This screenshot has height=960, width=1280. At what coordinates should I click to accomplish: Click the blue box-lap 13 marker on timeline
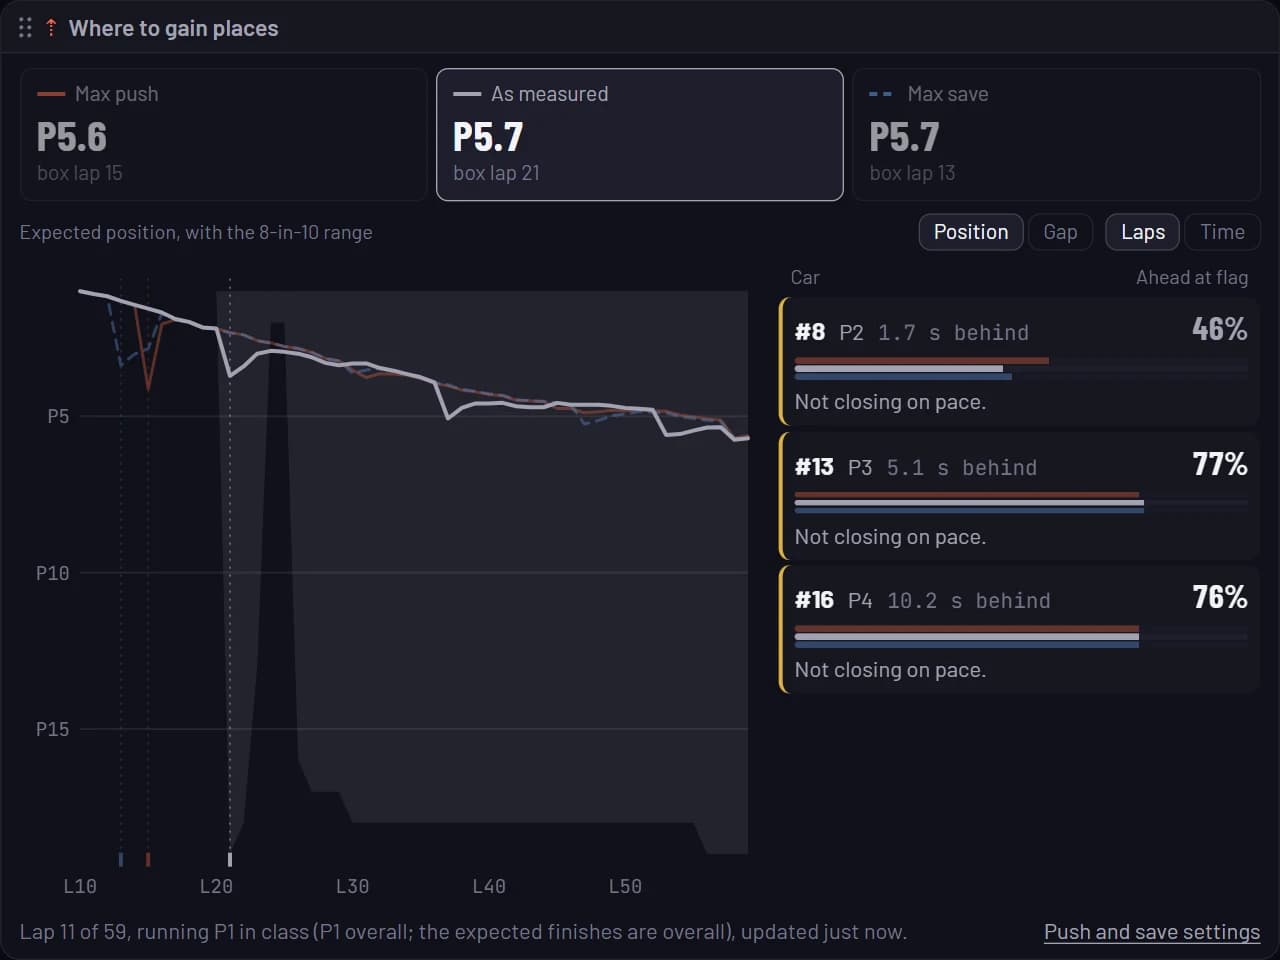point(121,859)
